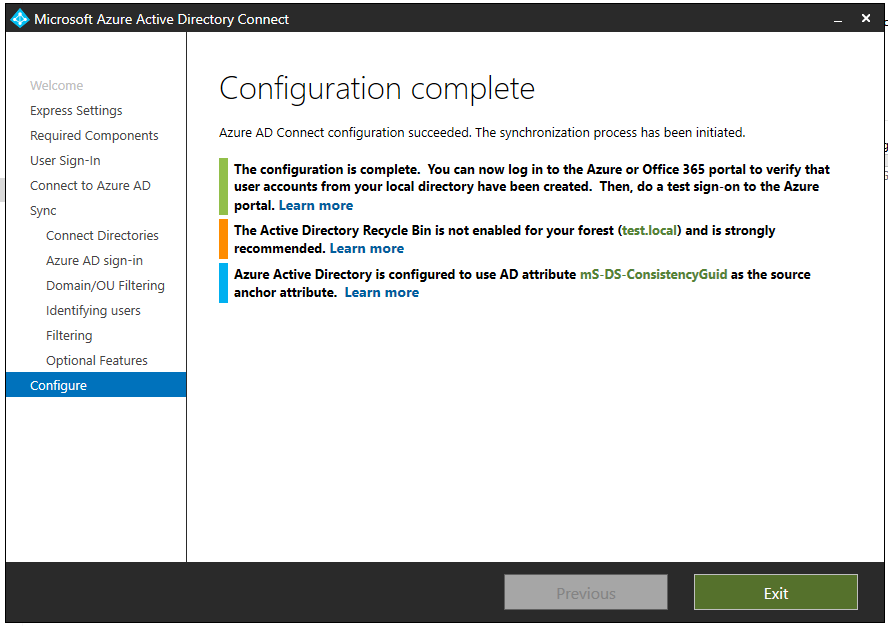Click the test.local forest name
The image size is (888, 629).
pyautogui.click(x=650, y=230)
